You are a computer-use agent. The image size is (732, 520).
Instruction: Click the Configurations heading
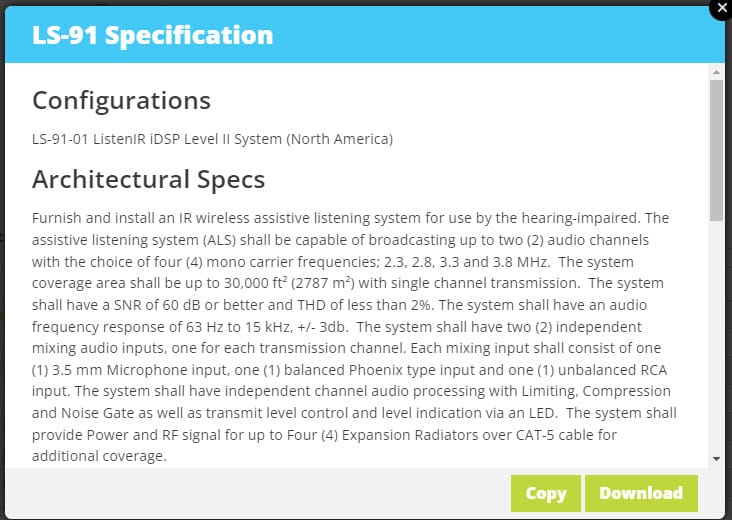pyautogui.click(x=121, y=100)
